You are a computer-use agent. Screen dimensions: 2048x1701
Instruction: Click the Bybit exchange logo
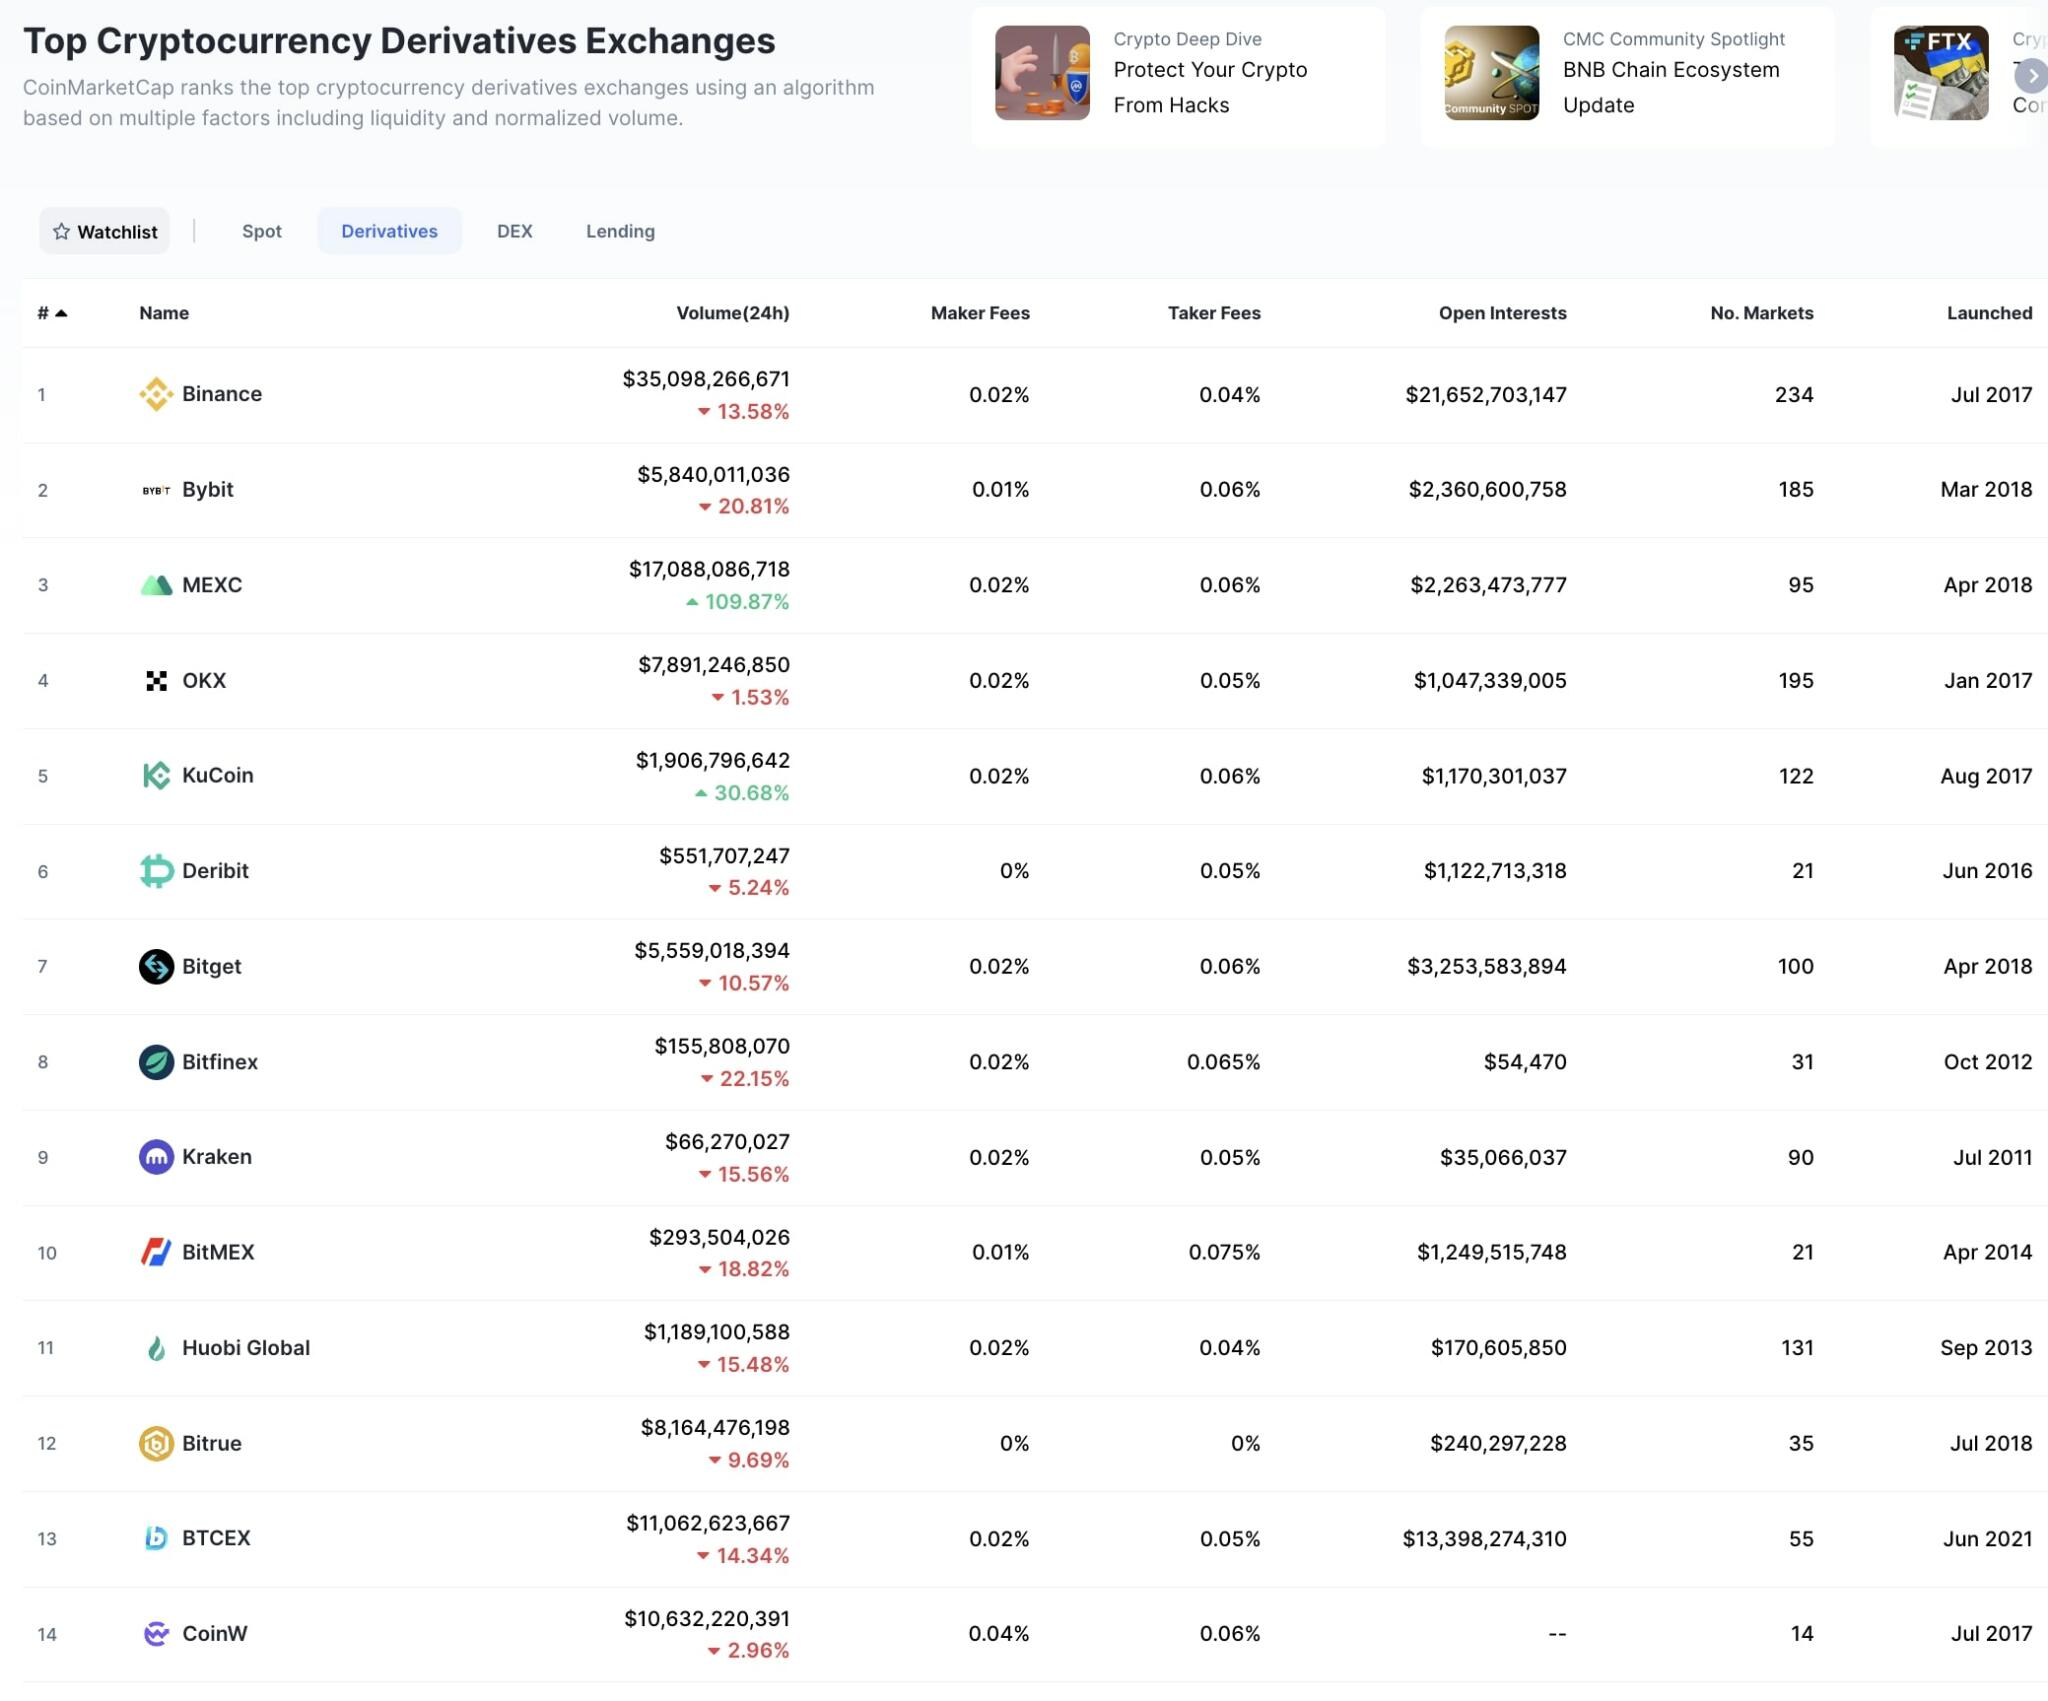[156, 489]
